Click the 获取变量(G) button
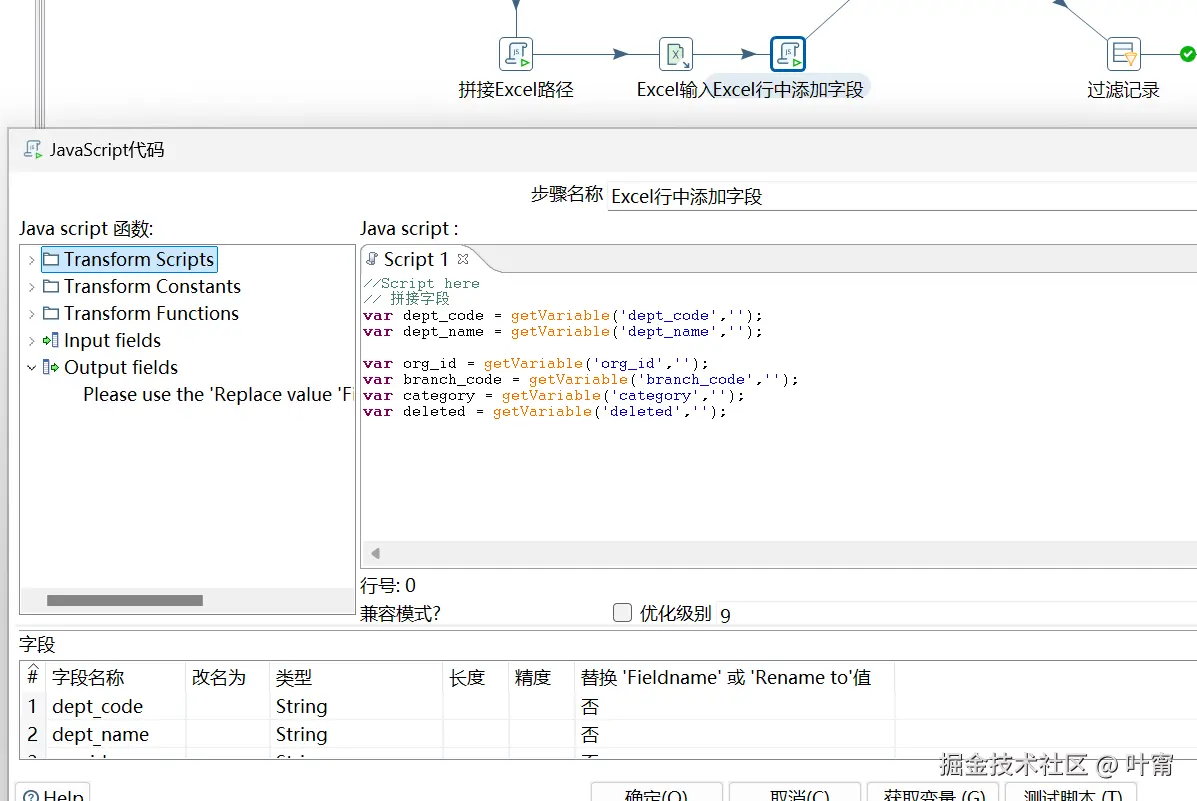 933,793
